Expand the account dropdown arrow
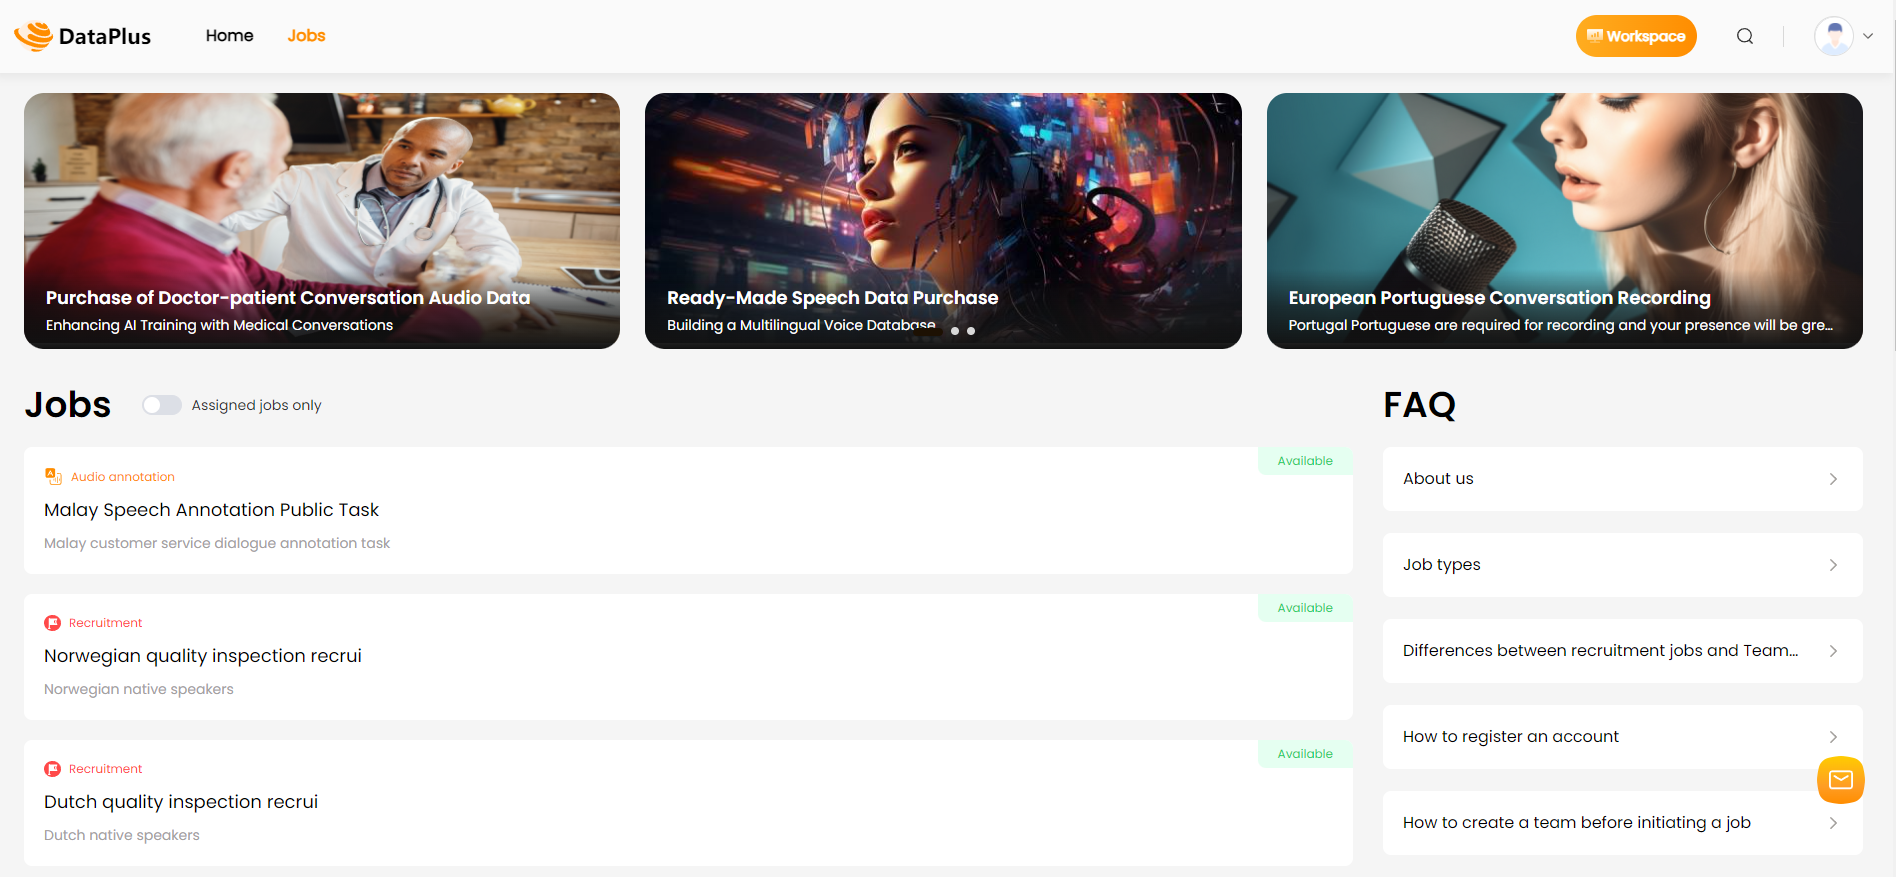The height and width of the screenshot is (877, 1896). pos(1868,36)
